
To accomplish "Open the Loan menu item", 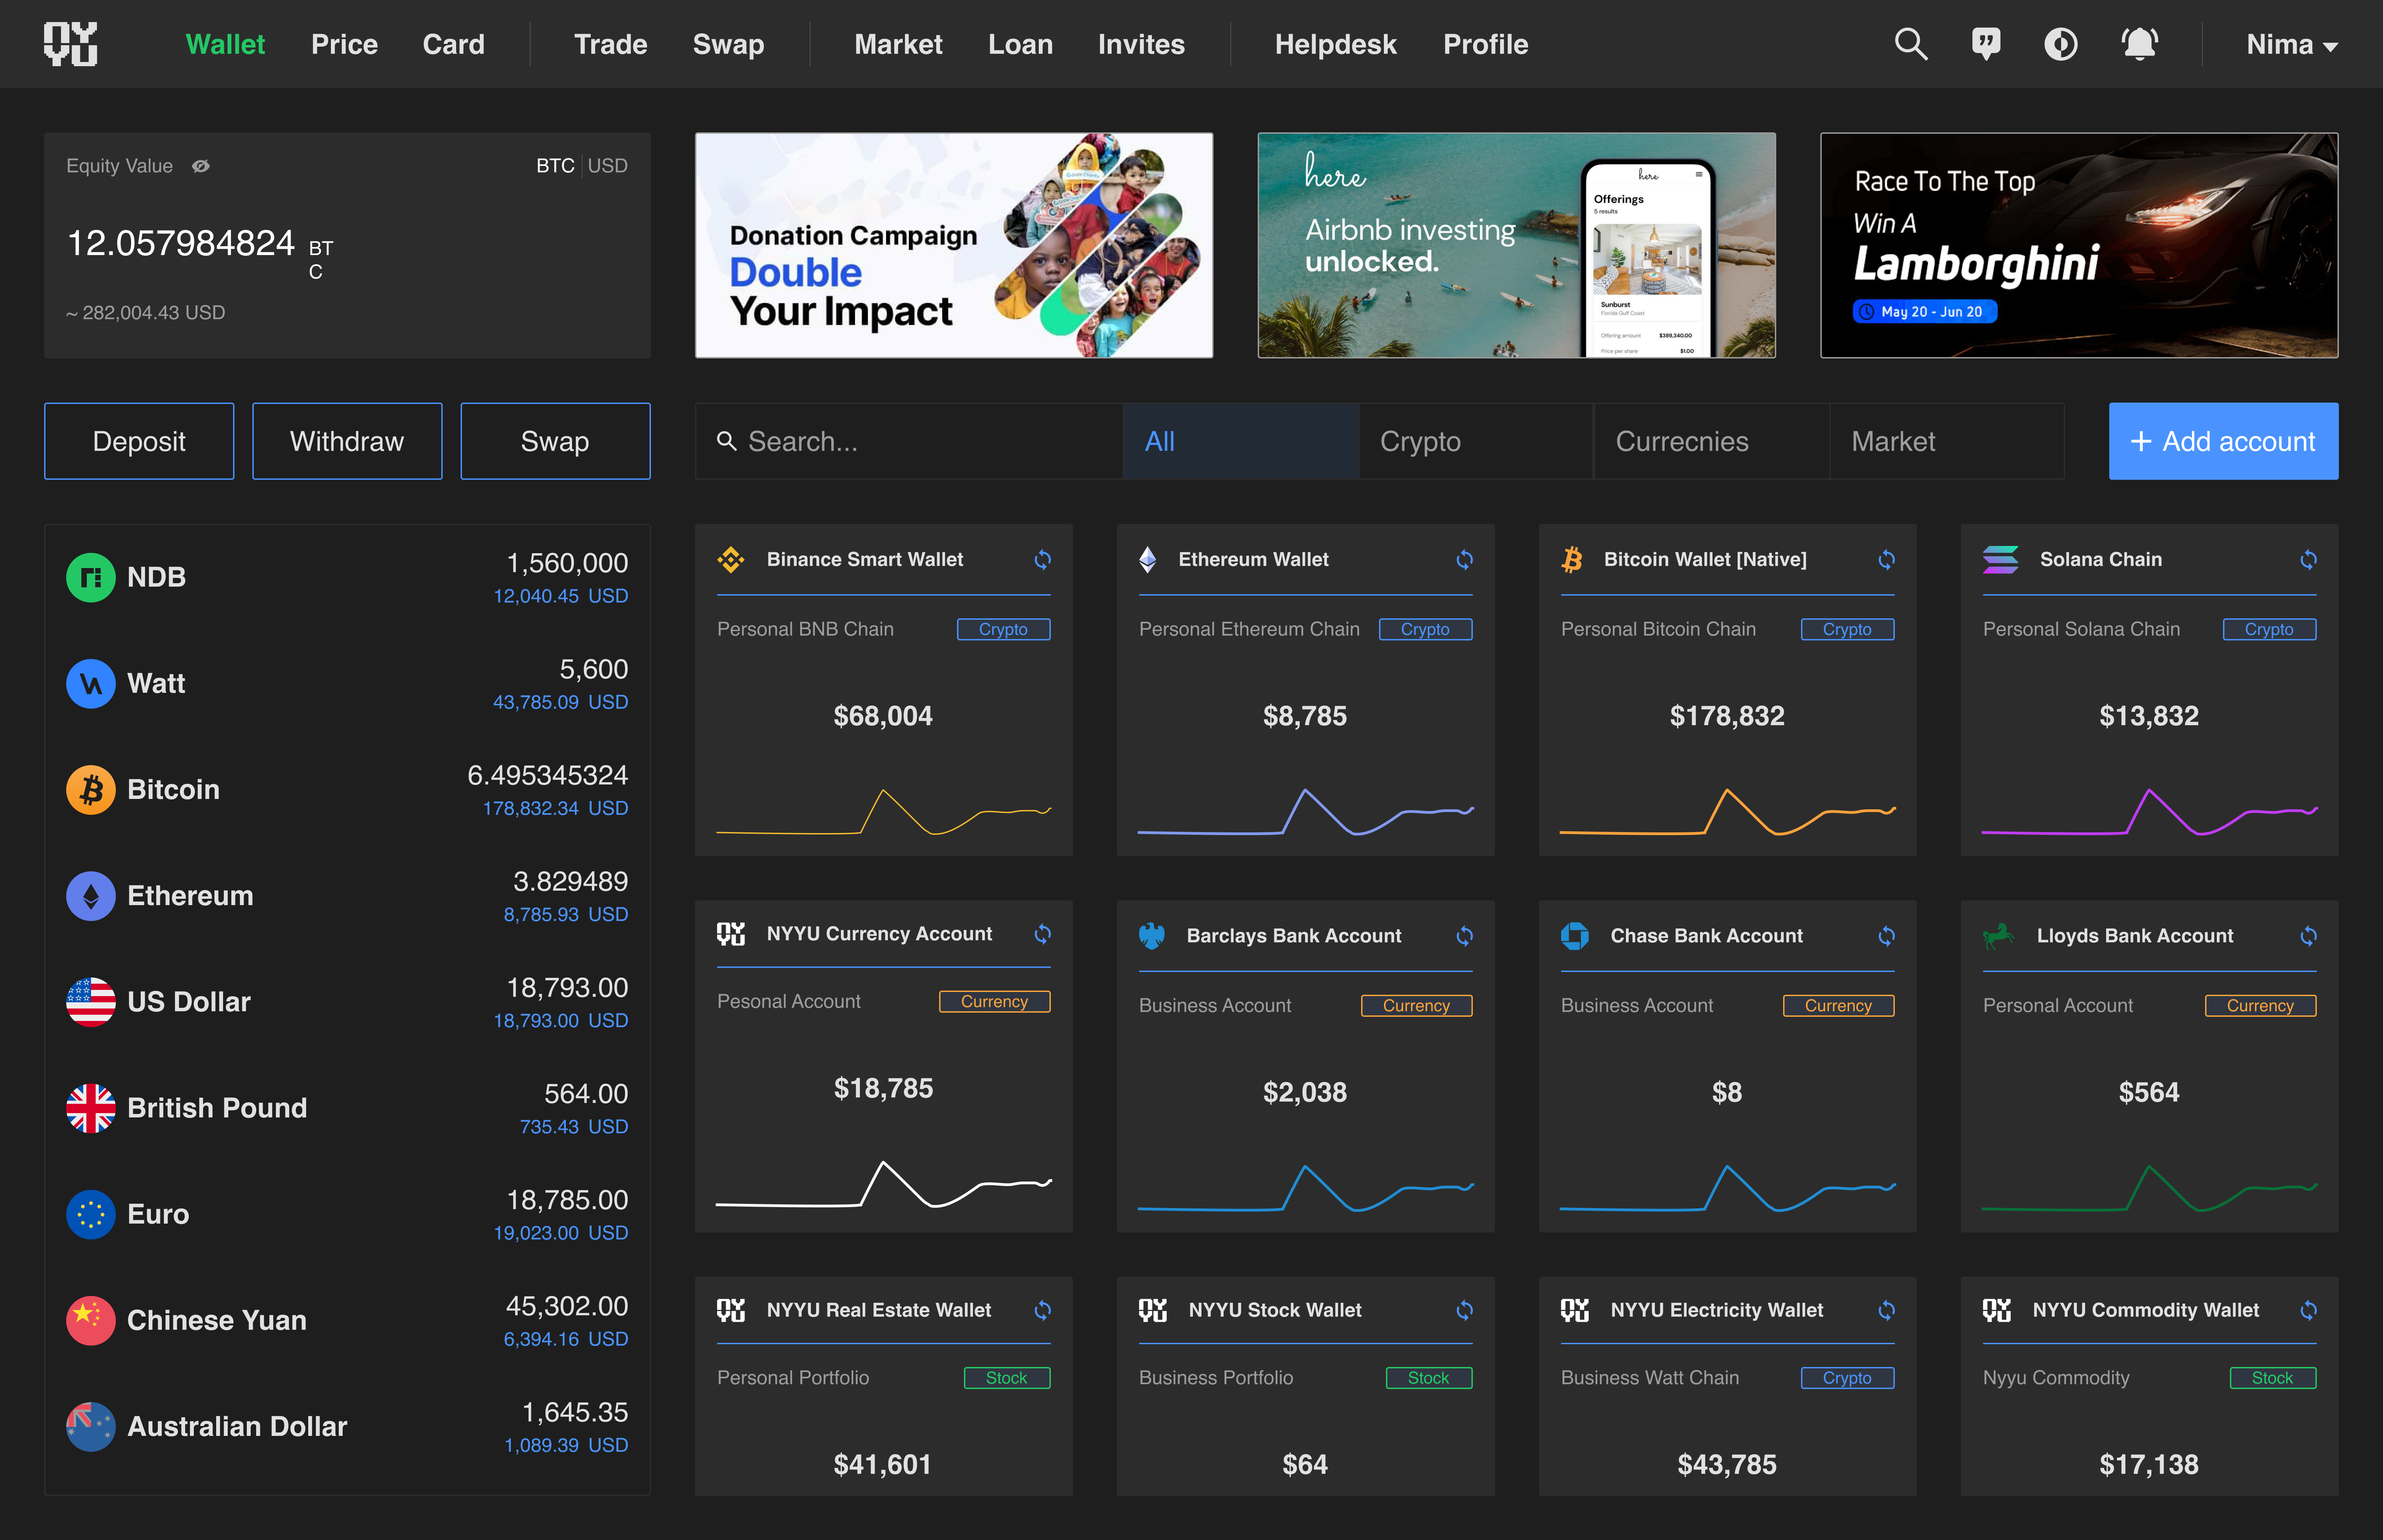I will [1020, 44].
